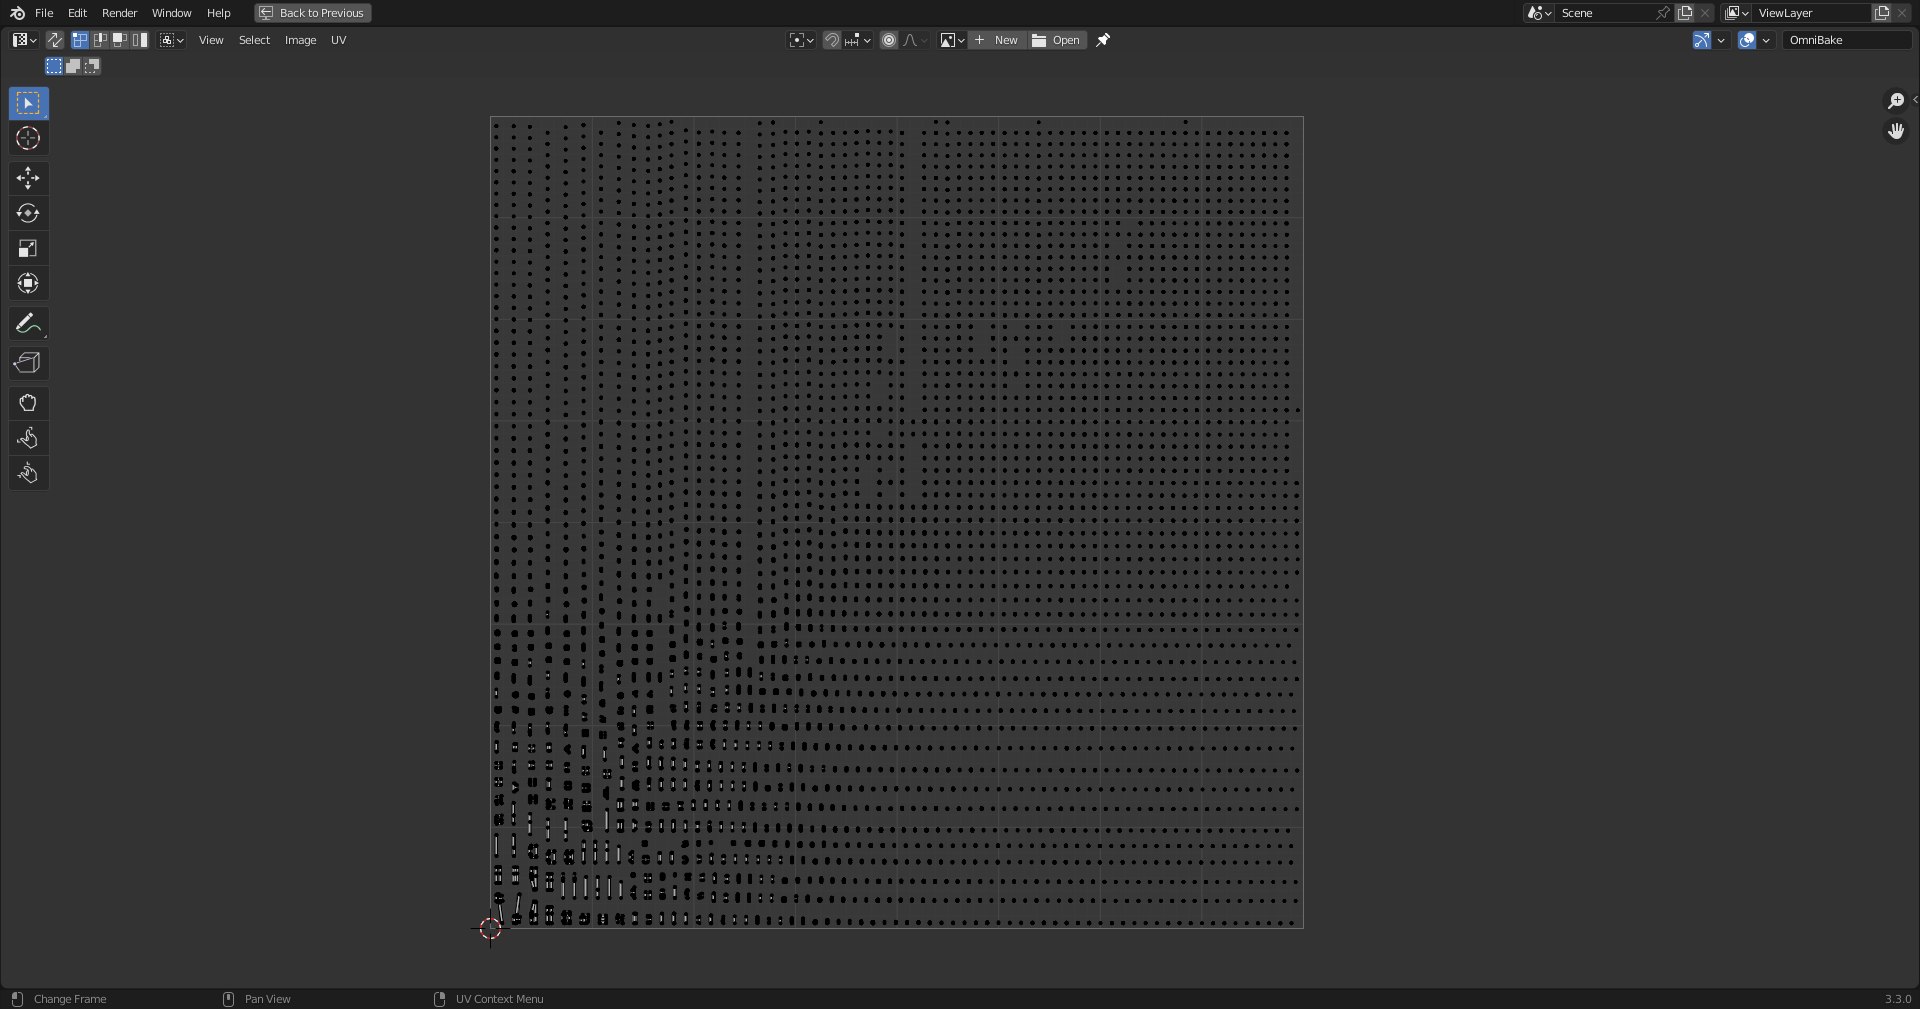Toggle the image pin icon
This screenshot has height=1009, width=1920.
tap(1103, 40)
